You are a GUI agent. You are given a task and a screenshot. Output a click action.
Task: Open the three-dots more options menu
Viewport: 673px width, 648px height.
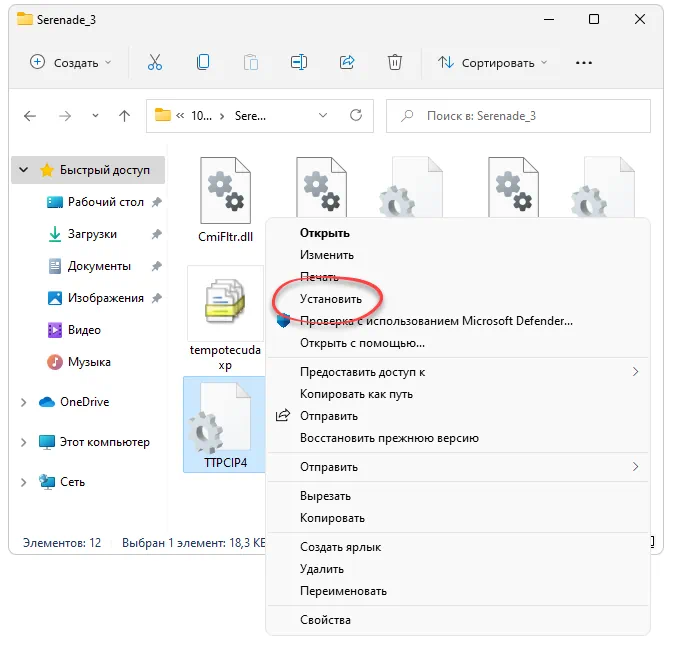584,63
